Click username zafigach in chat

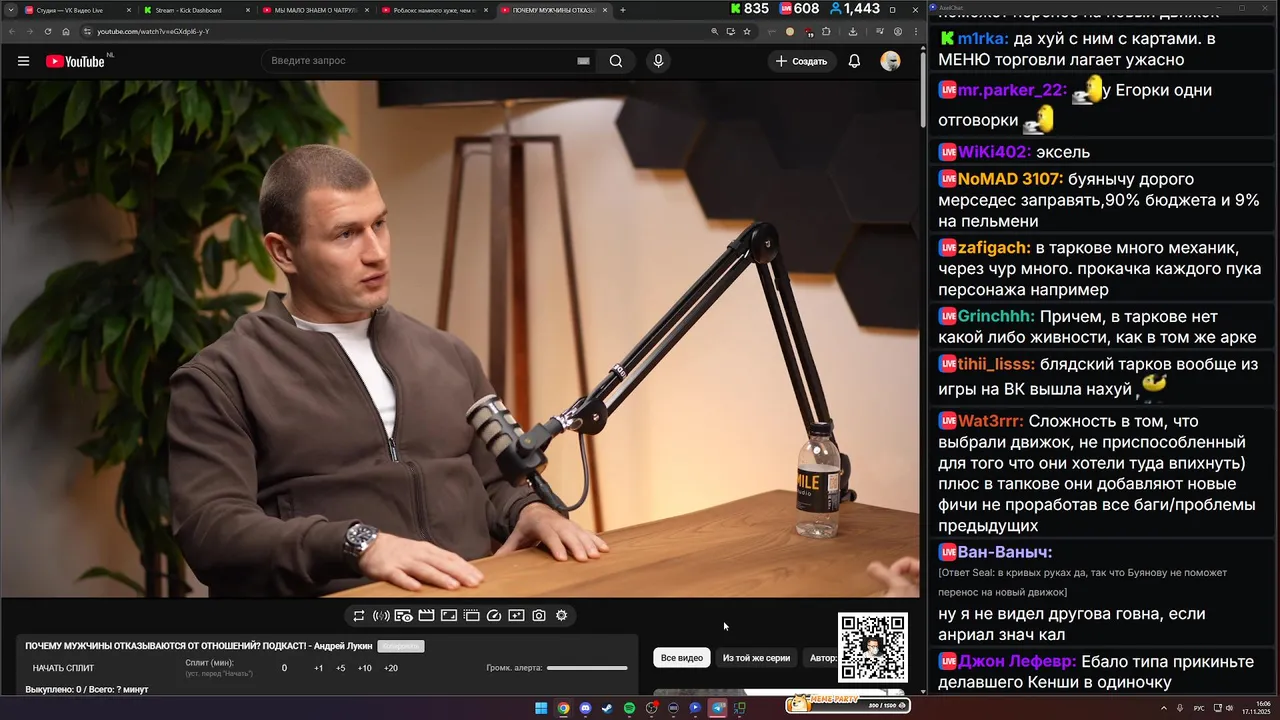point(992,247)
